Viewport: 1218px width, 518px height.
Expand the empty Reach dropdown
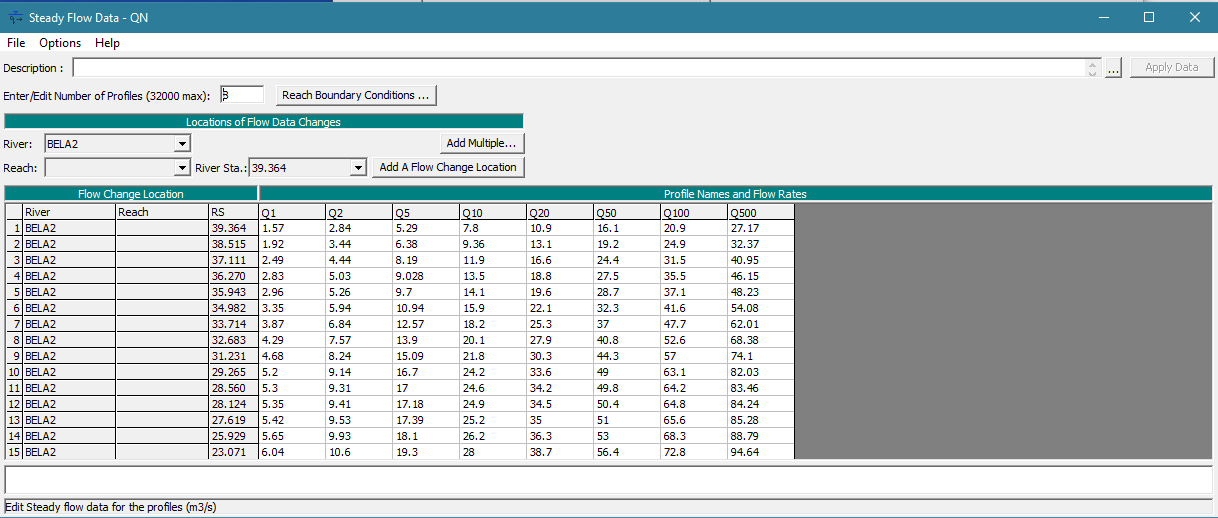181,168
